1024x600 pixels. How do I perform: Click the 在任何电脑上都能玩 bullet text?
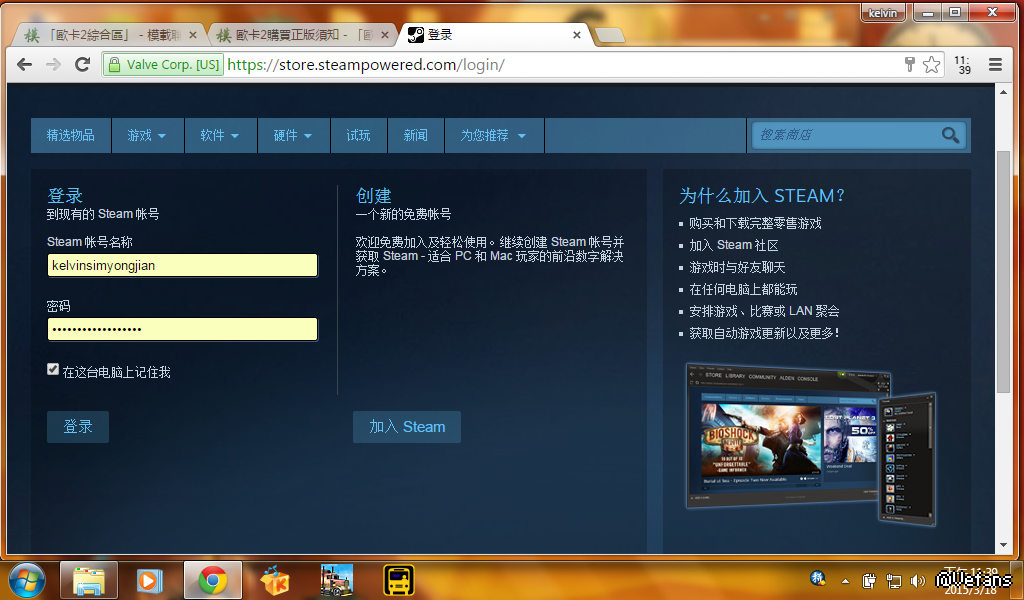[743, 289]
